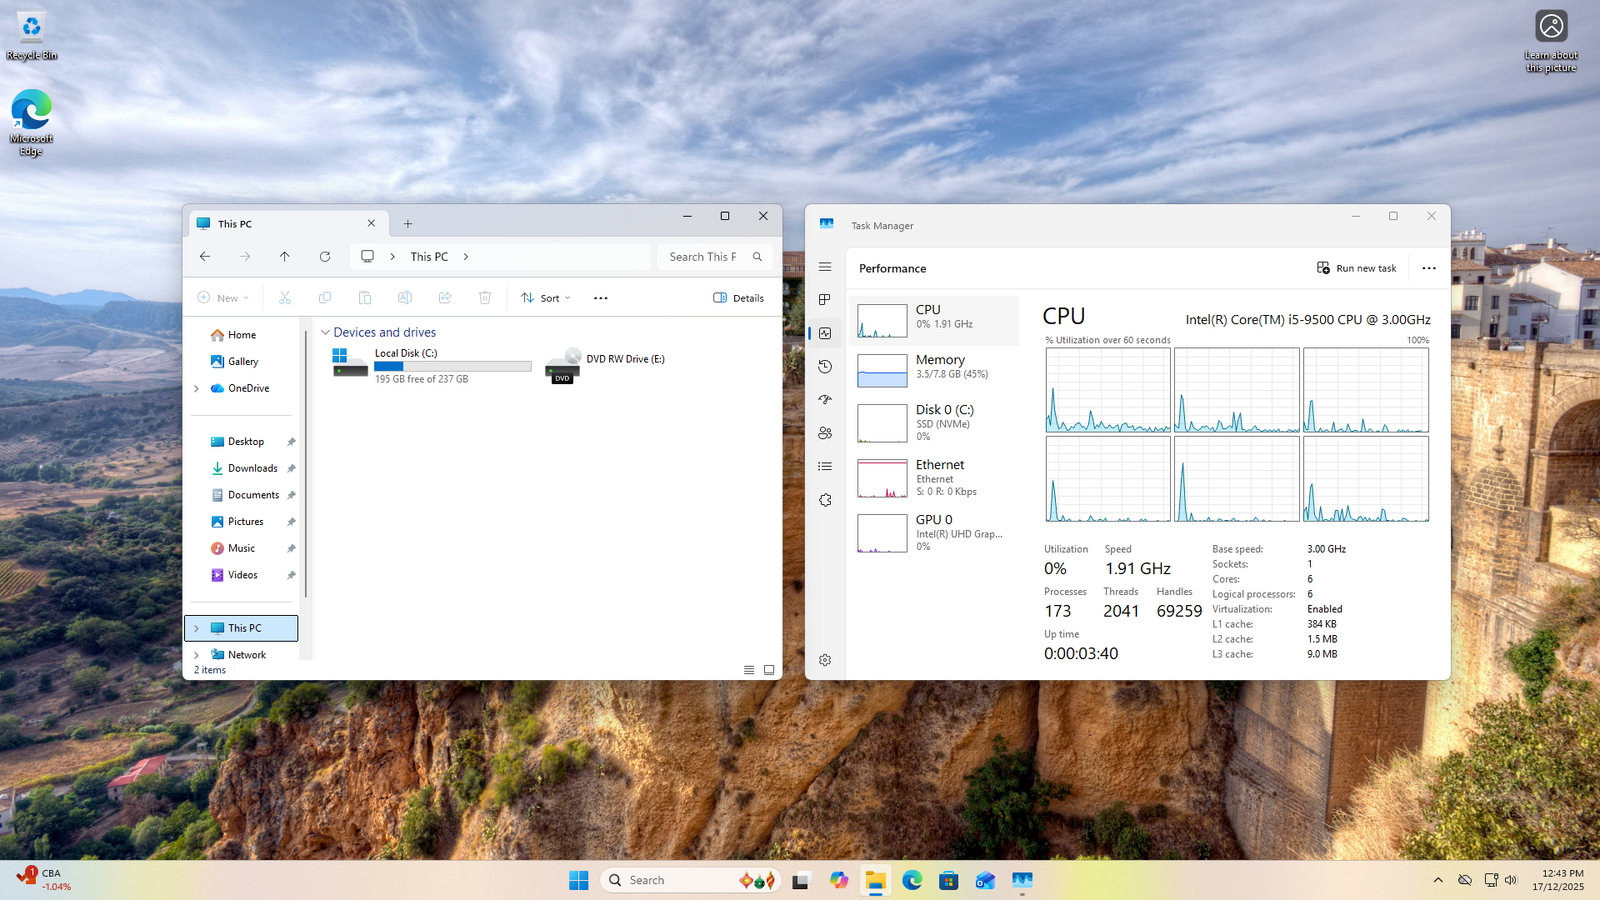
Task: Switch File Explorer to details list view
Action: [749, 670]
